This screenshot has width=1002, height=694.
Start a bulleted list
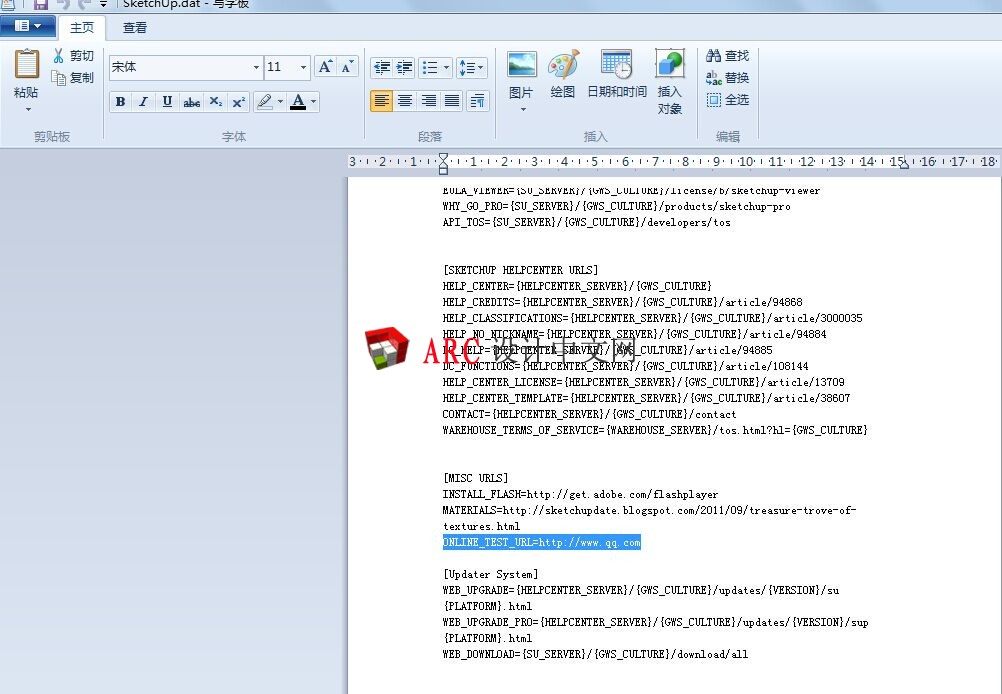click(x=430, y=67)
